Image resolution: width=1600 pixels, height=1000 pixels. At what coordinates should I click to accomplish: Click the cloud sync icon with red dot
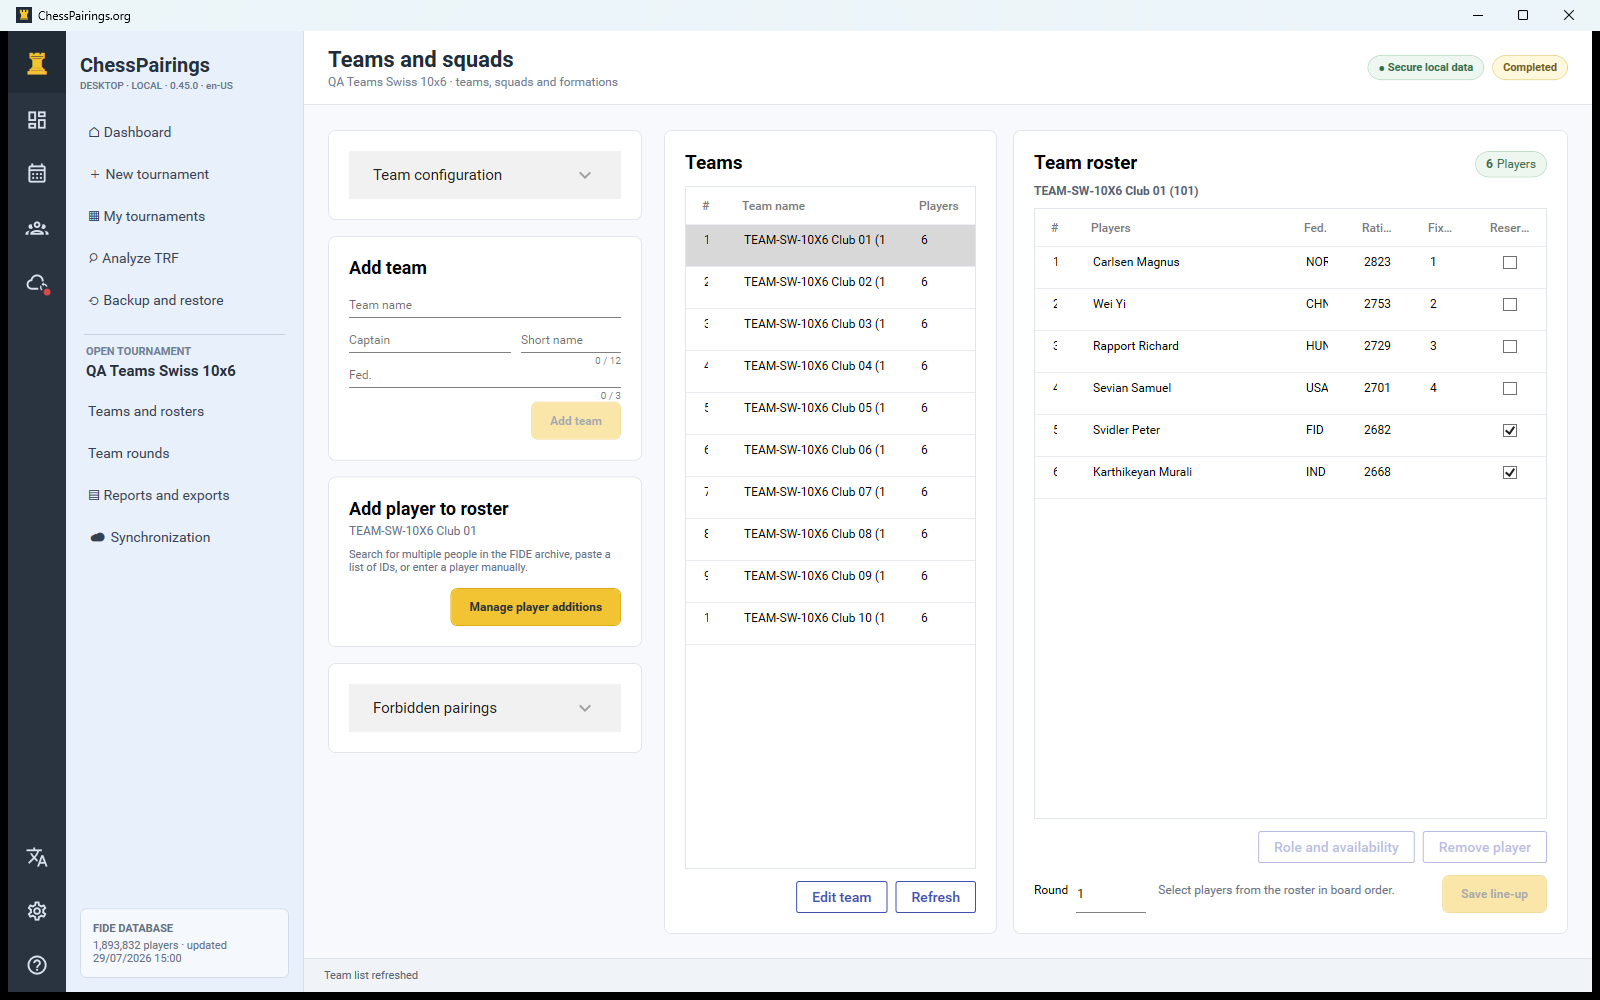[x=37, y=283]
